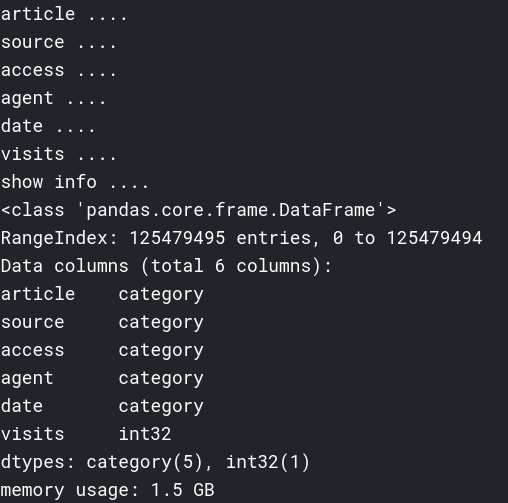Image resolution: width=508 pixels, height=503 pixels.
Task: Click the 'article ....' output line
Action: (x=64, y=14)
